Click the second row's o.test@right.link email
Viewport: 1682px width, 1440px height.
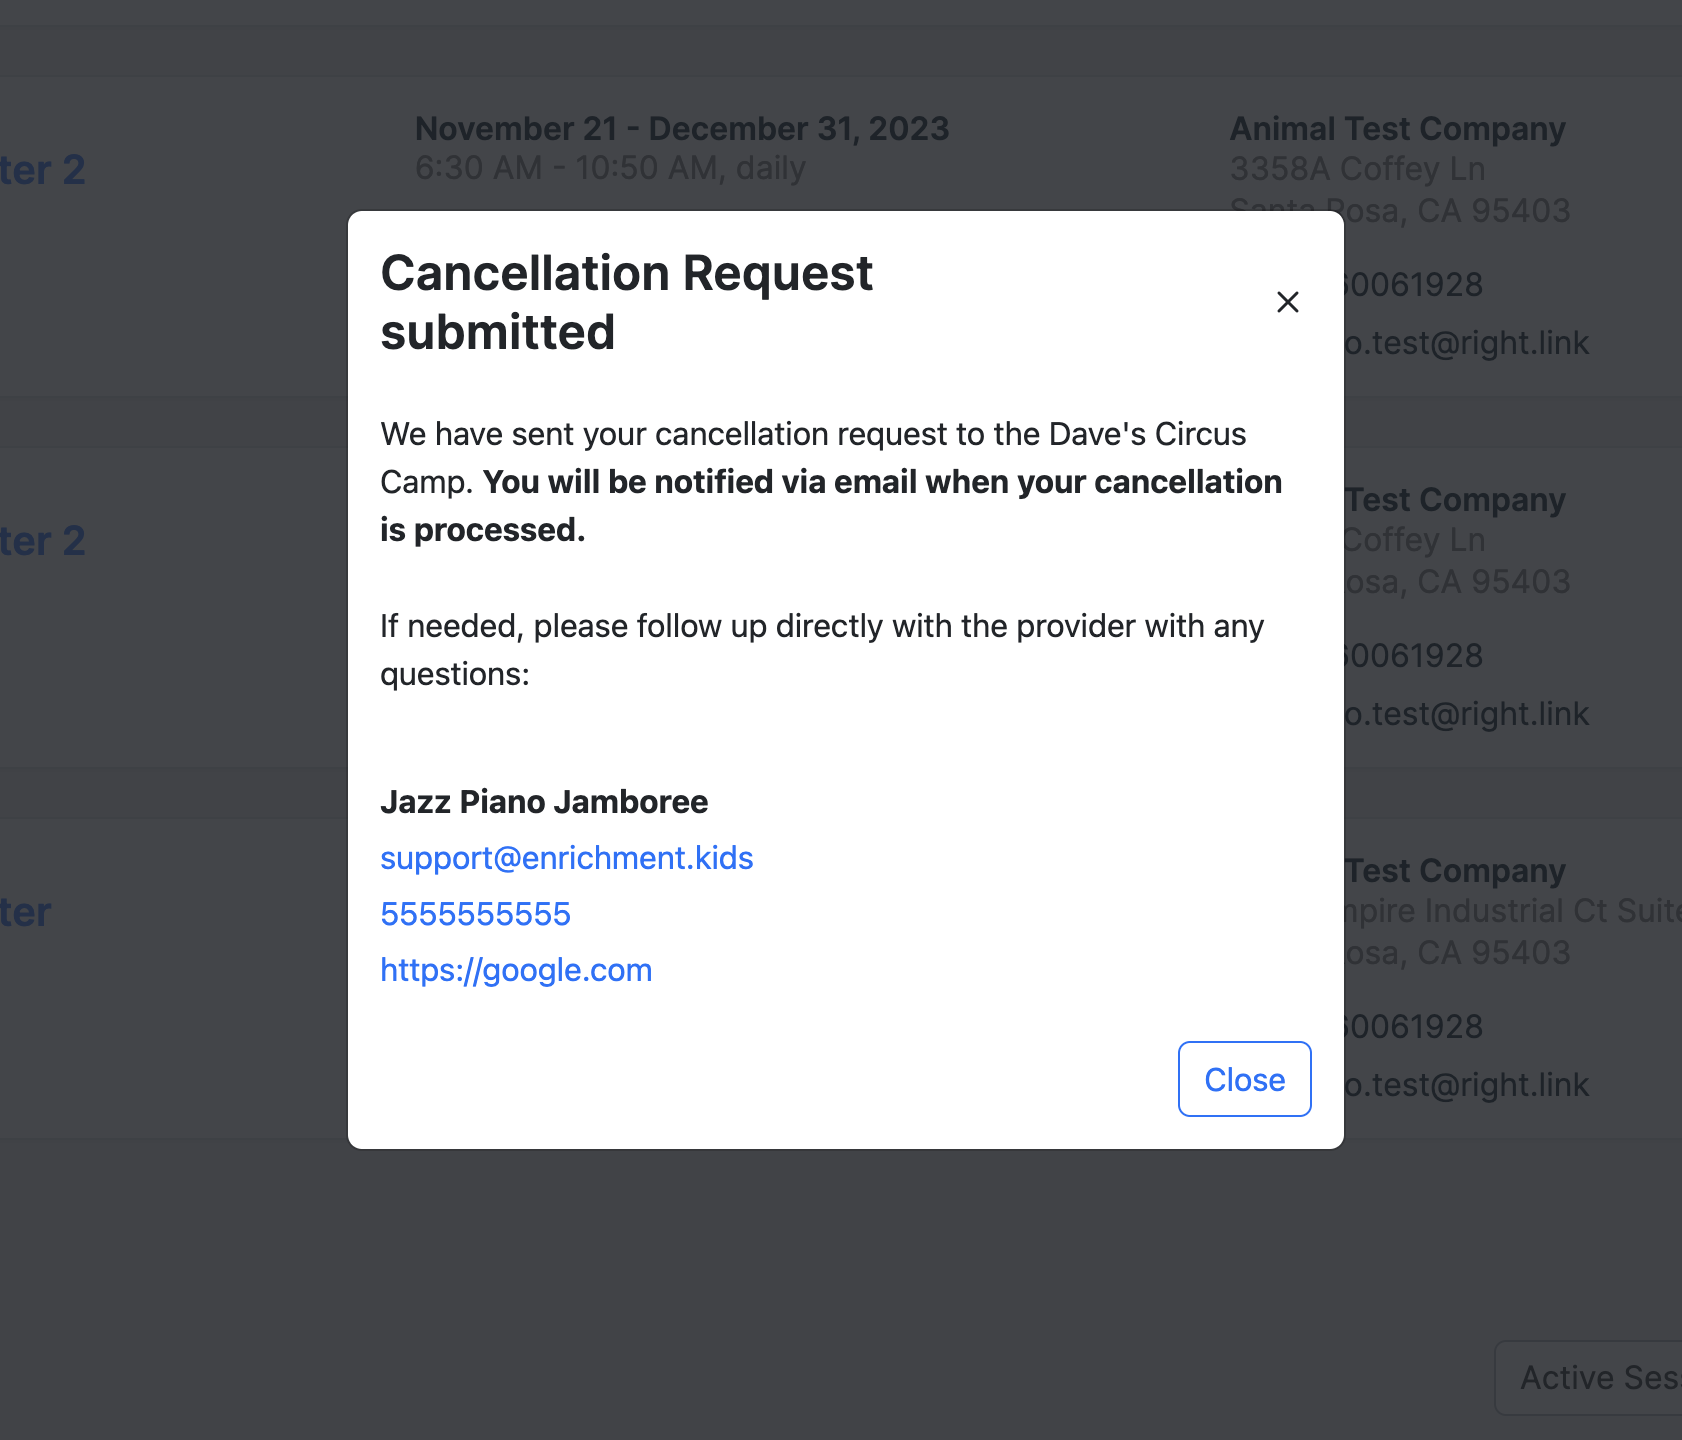click(x=1467, y=714)
